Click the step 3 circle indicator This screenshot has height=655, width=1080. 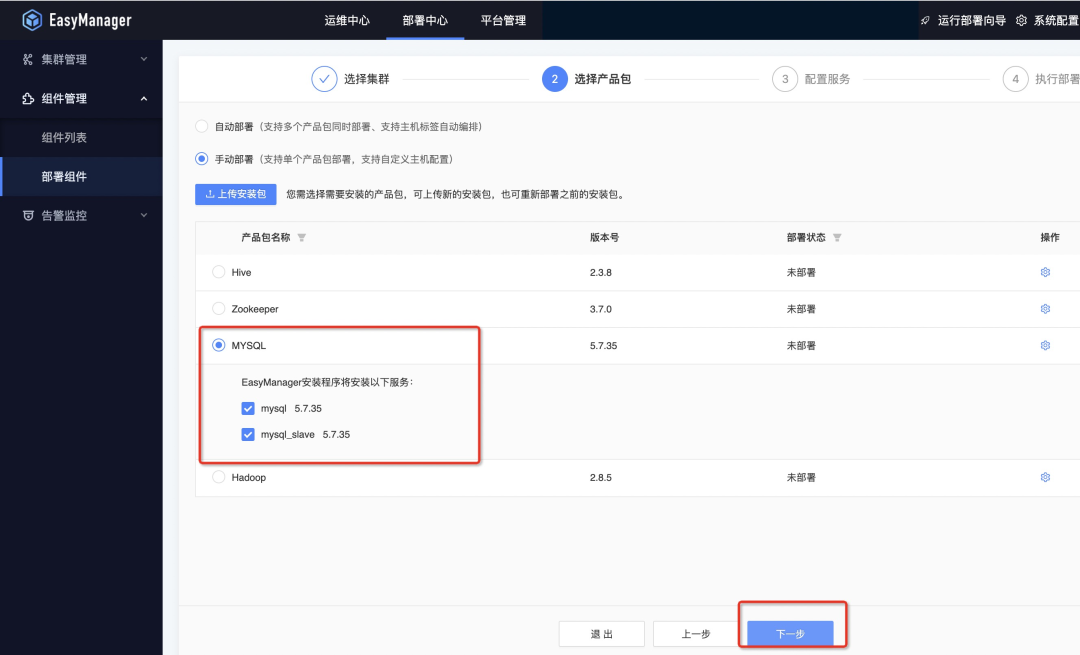coord(785,79)
